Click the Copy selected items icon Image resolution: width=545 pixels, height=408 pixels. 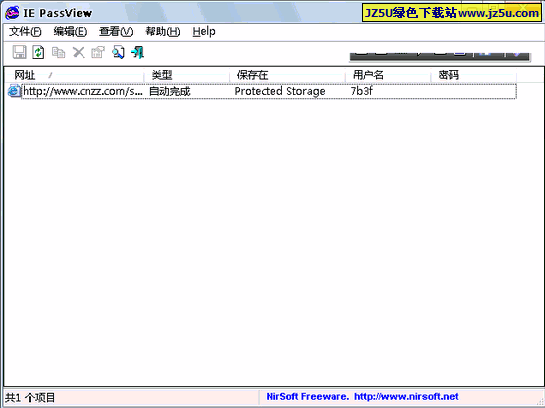point(58,52)
